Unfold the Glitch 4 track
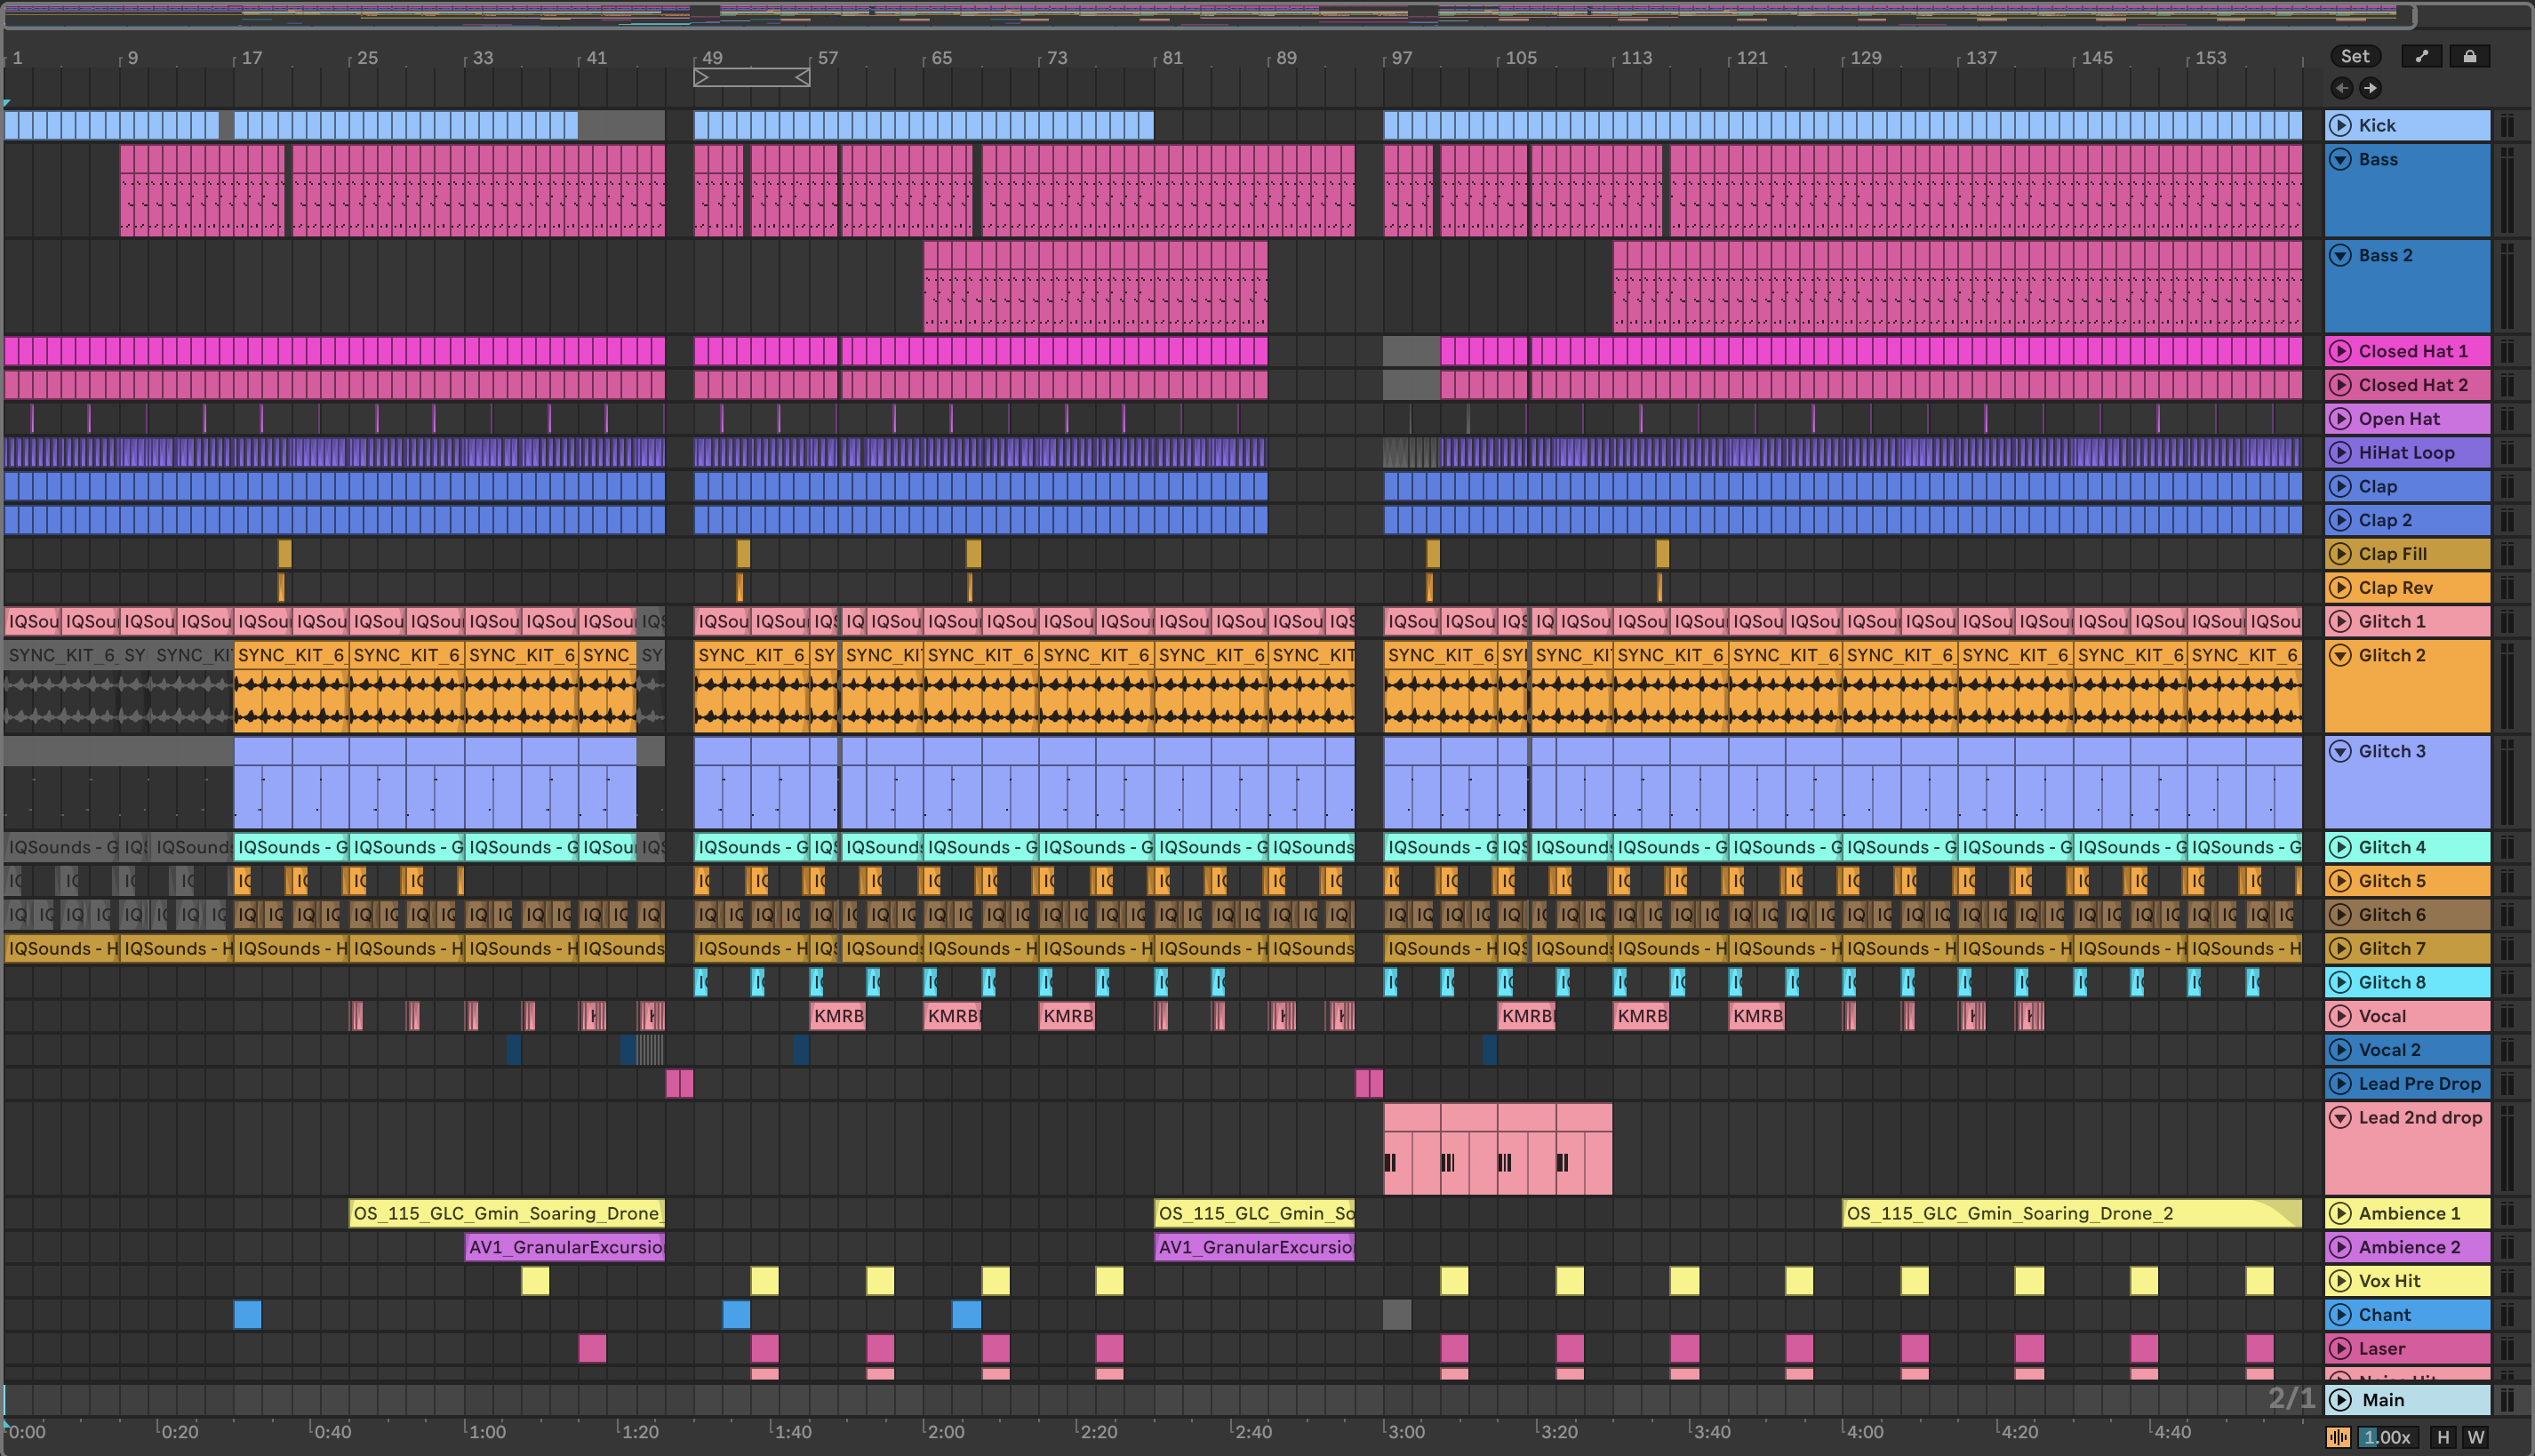The width and height of the screenshot is (2535, 1456). 2340,847
